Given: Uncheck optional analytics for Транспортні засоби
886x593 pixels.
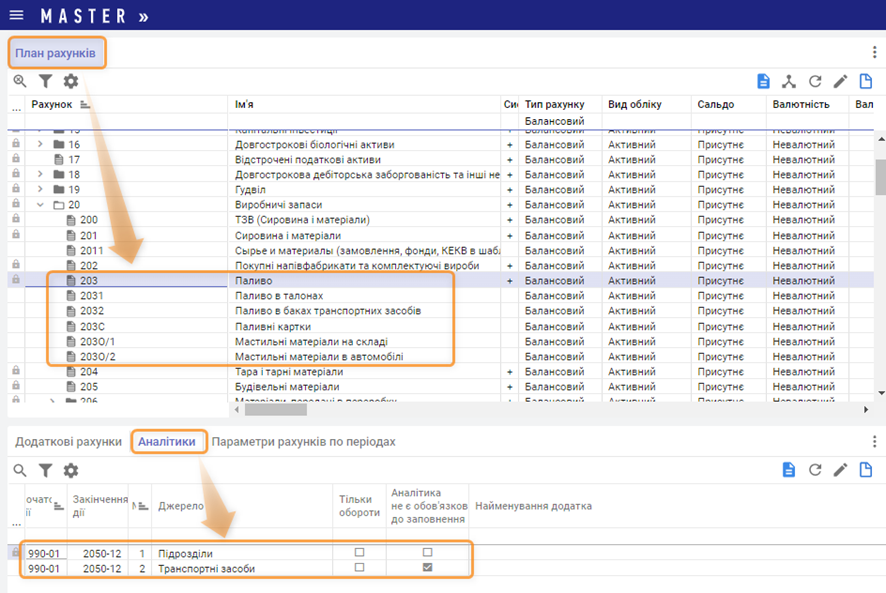Looking at the screenshot, I should coord(428,568).
